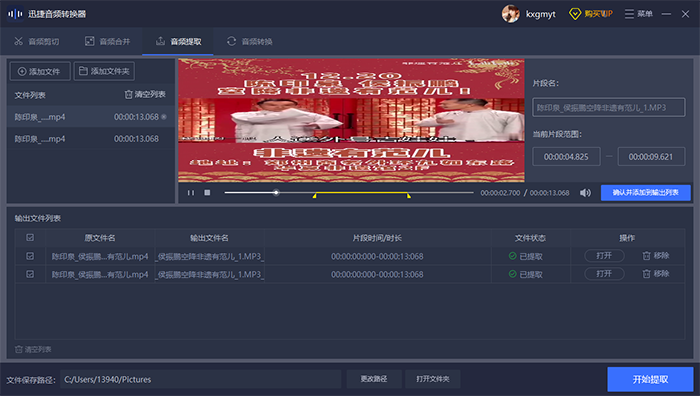700x396 pixels.
Task: Select the first file in 文件列表
Action: tap(91, 117)
